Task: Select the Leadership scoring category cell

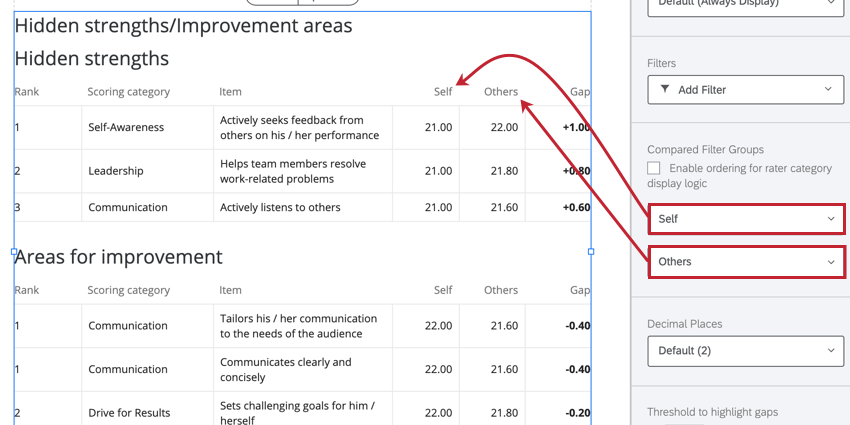Action: [x=116, y=171]
